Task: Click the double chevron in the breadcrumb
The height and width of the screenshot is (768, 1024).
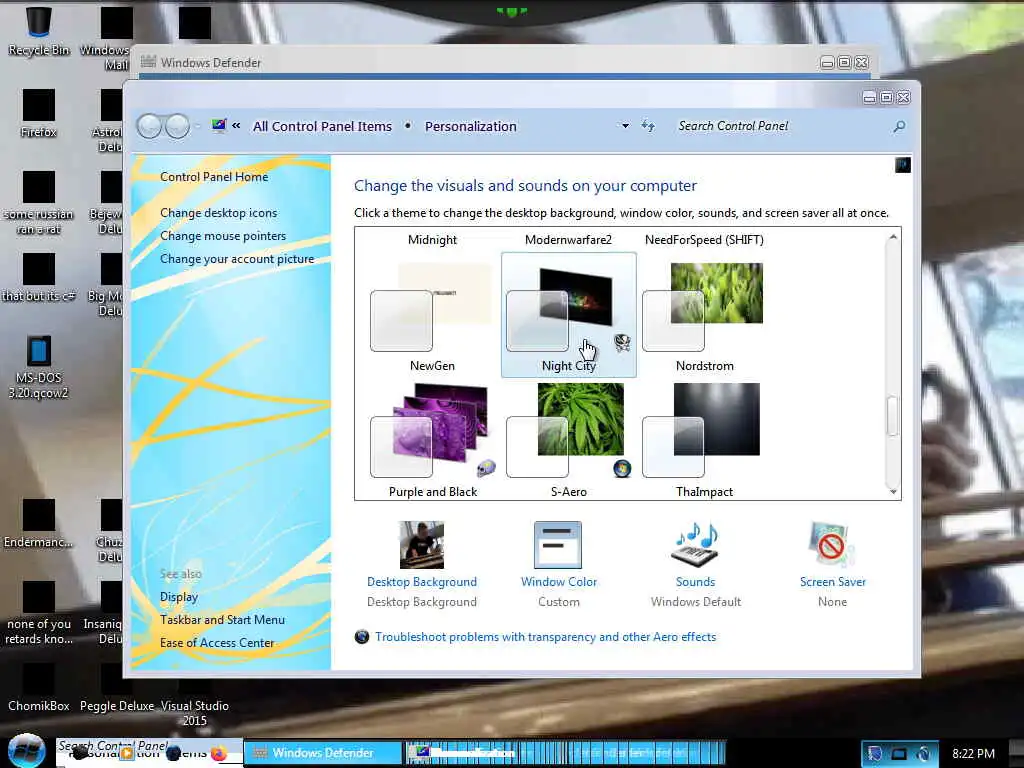Action: point(236,125)
